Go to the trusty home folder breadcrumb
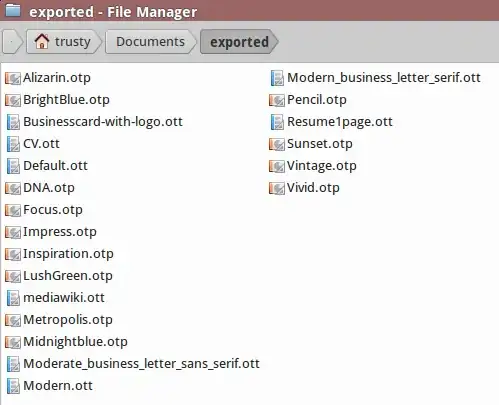 [63, 42]
